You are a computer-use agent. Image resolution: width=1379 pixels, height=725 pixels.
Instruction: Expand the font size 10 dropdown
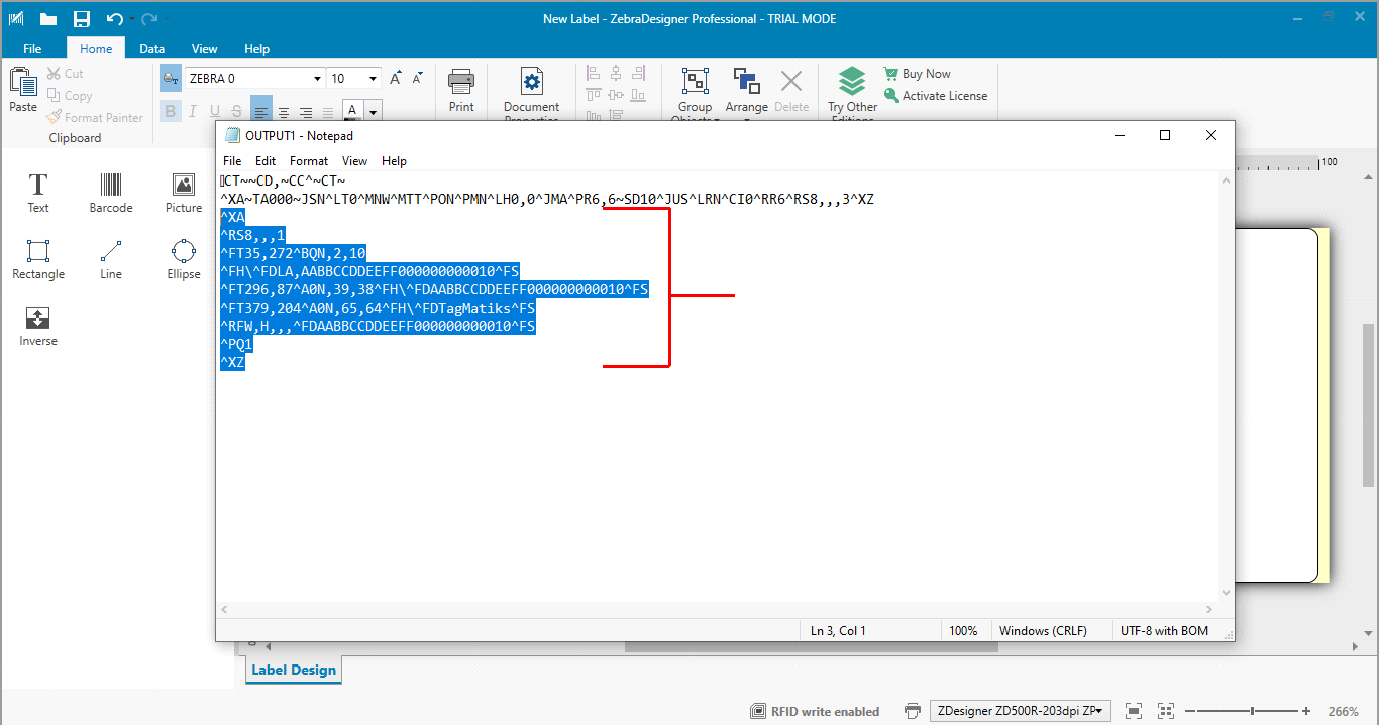[373, 79]
